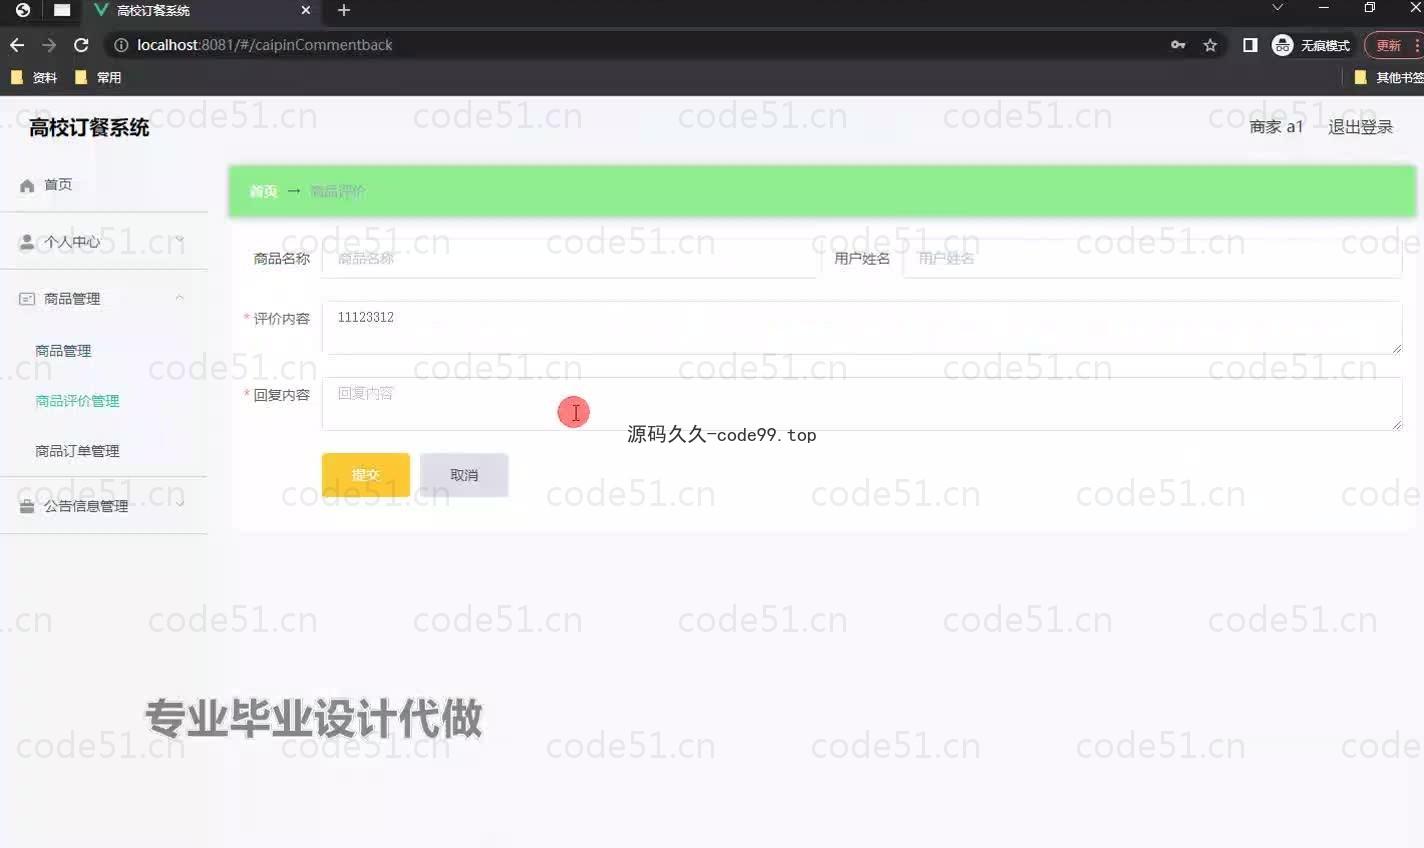Click the 评价内容 text area
Image resolution: width=1424 pixels, height=848 pixels.
pyautogui.click(x=862, y=327)
